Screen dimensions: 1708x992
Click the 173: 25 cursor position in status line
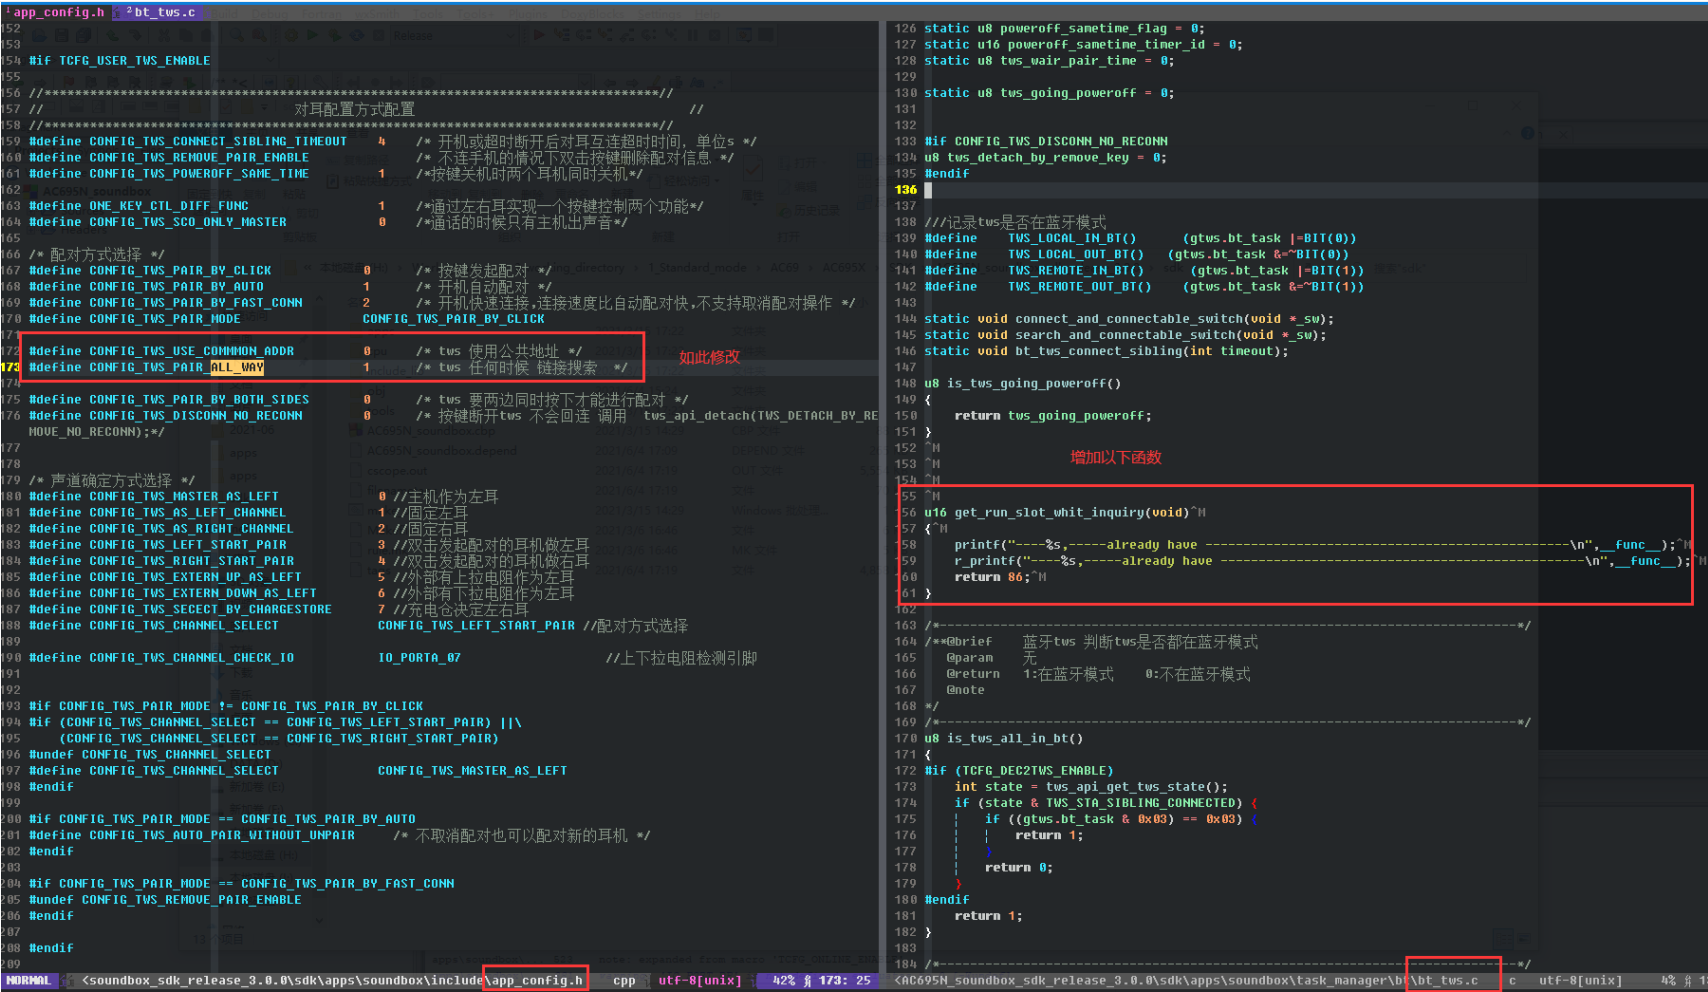tap(845, 981)
